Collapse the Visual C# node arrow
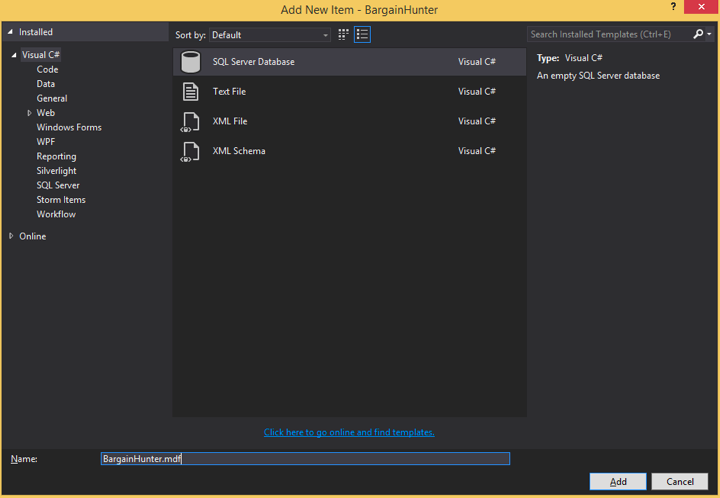The height and width of the screenshot is (498, 720). pos(14,55)
